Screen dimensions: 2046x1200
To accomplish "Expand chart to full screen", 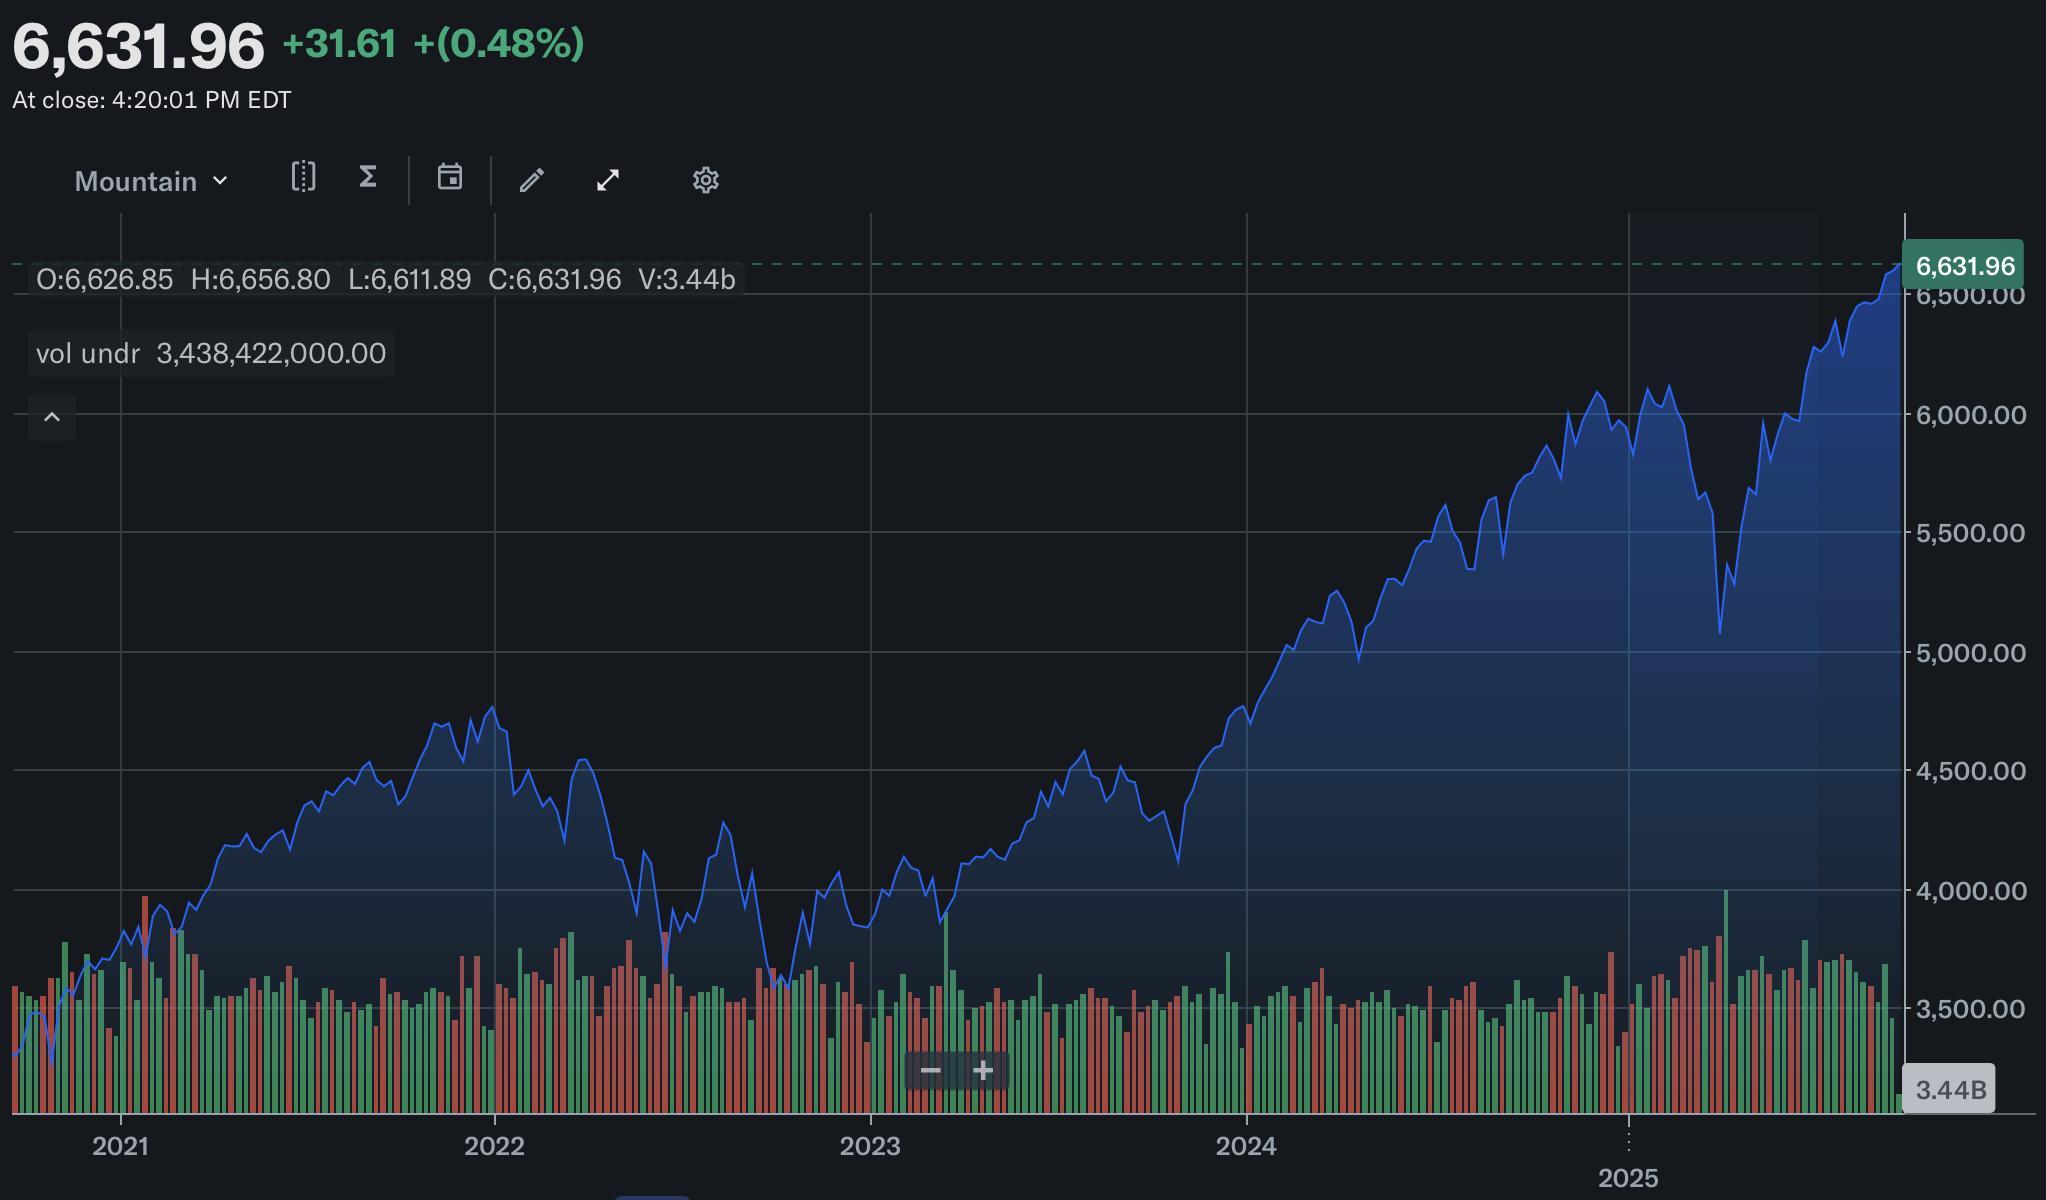I will click(608, 180).
